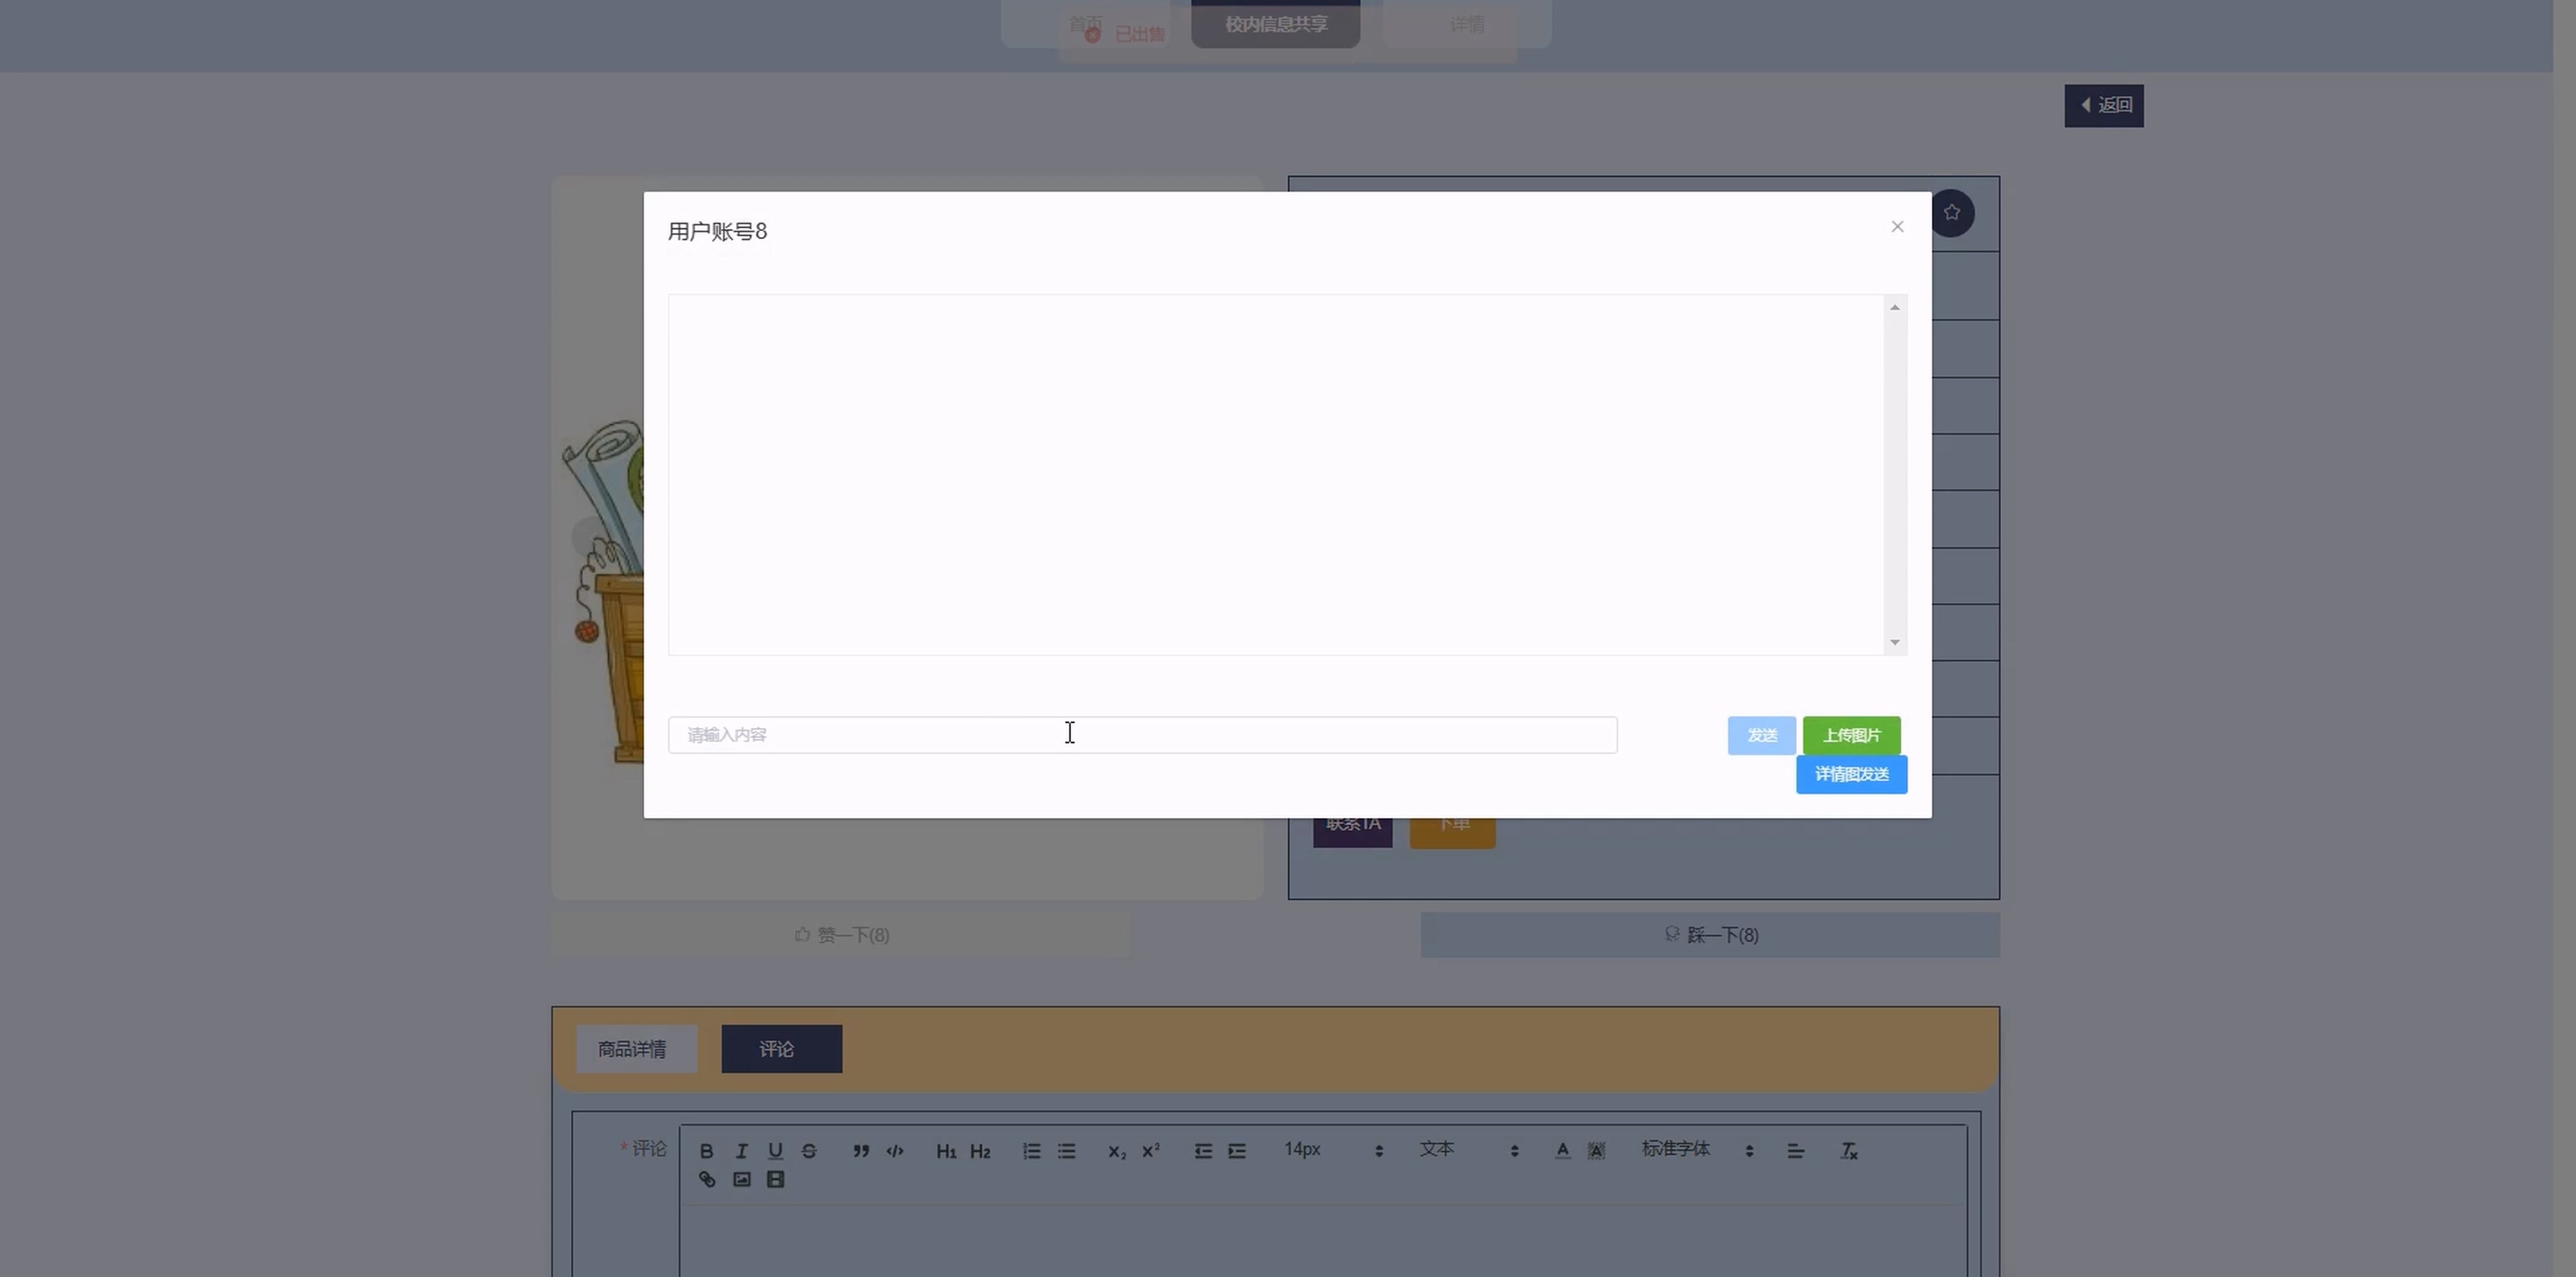
Task: Click the blue 详情图发送 button
Action: coord(1851,775)
